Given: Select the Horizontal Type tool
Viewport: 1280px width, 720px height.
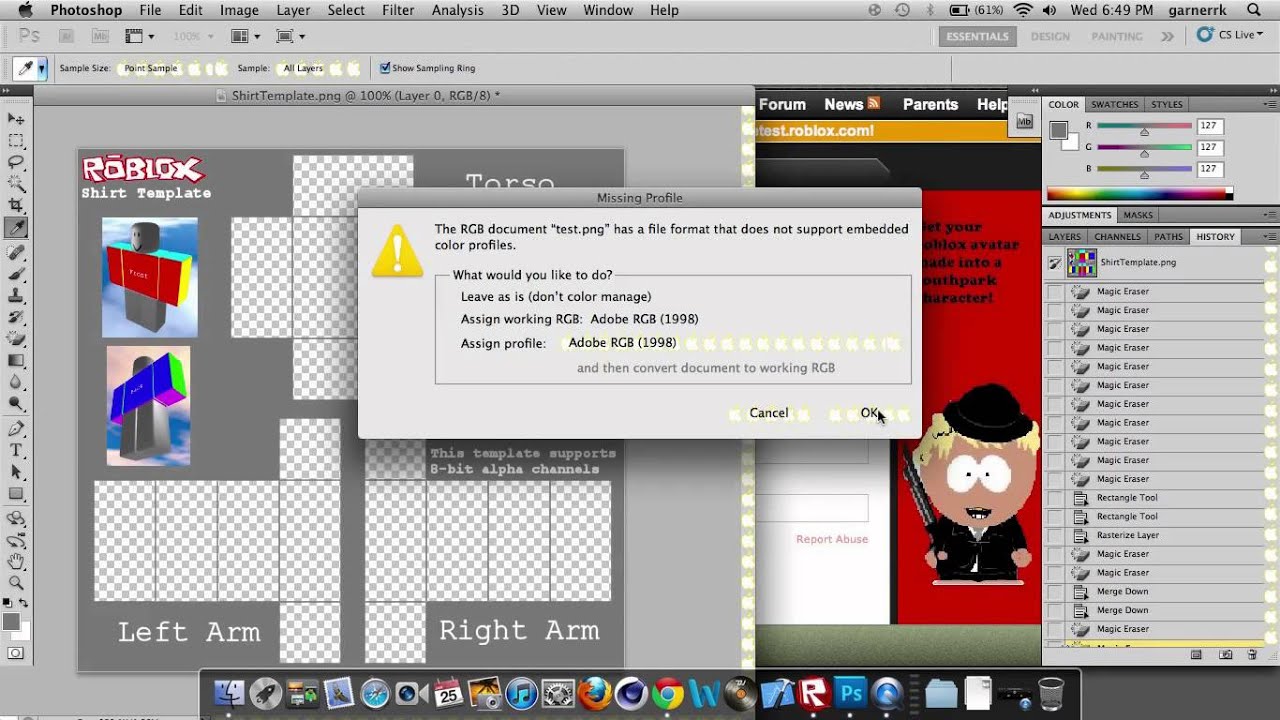Looking at the screenshot, I should 16,451.
